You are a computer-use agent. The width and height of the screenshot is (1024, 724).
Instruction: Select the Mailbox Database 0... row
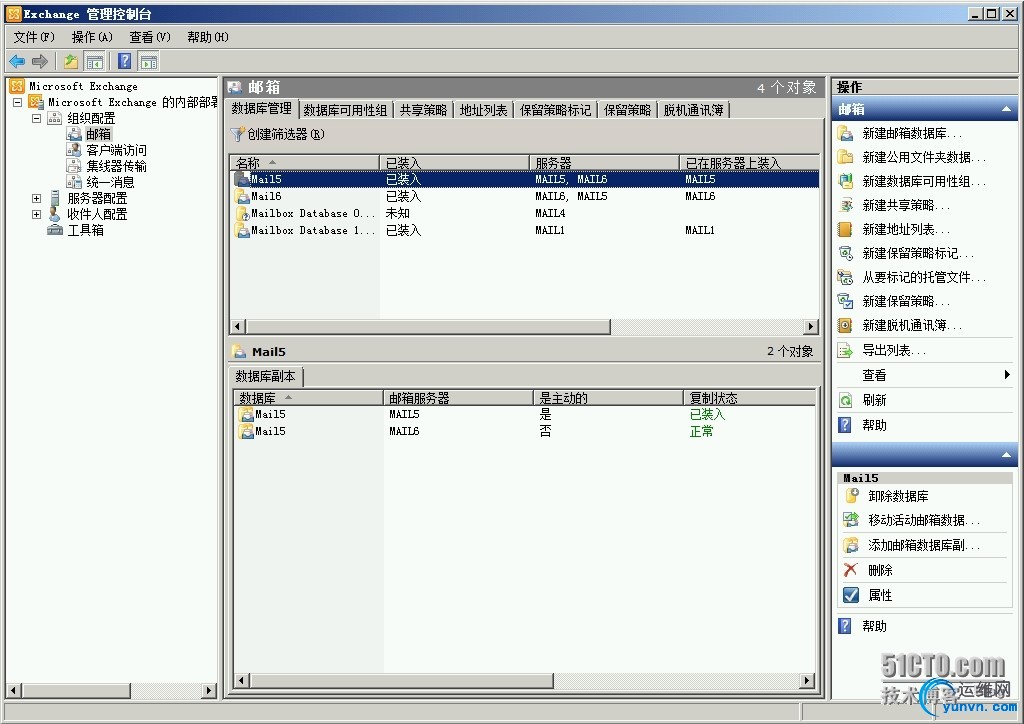[525, 213]
